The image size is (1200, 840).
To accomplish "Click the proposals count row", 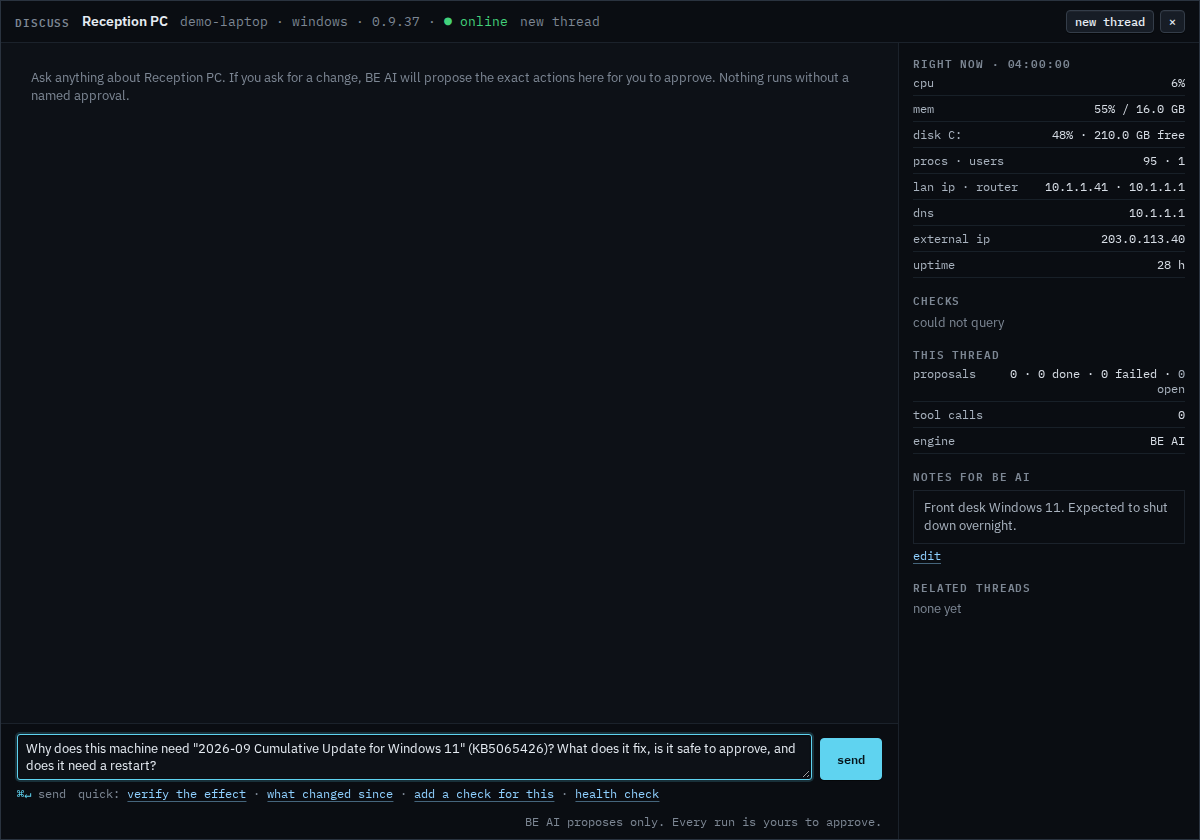I will click(x=1049, y=381).
